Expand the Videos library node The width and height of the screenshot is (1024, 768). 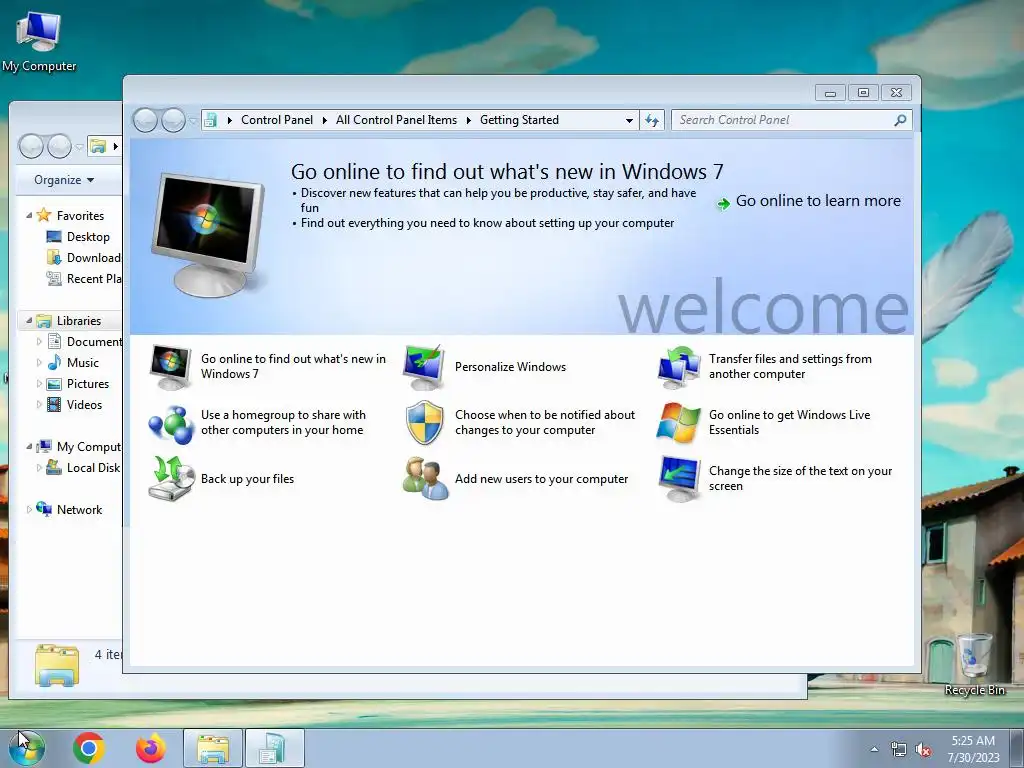(39, 404)
